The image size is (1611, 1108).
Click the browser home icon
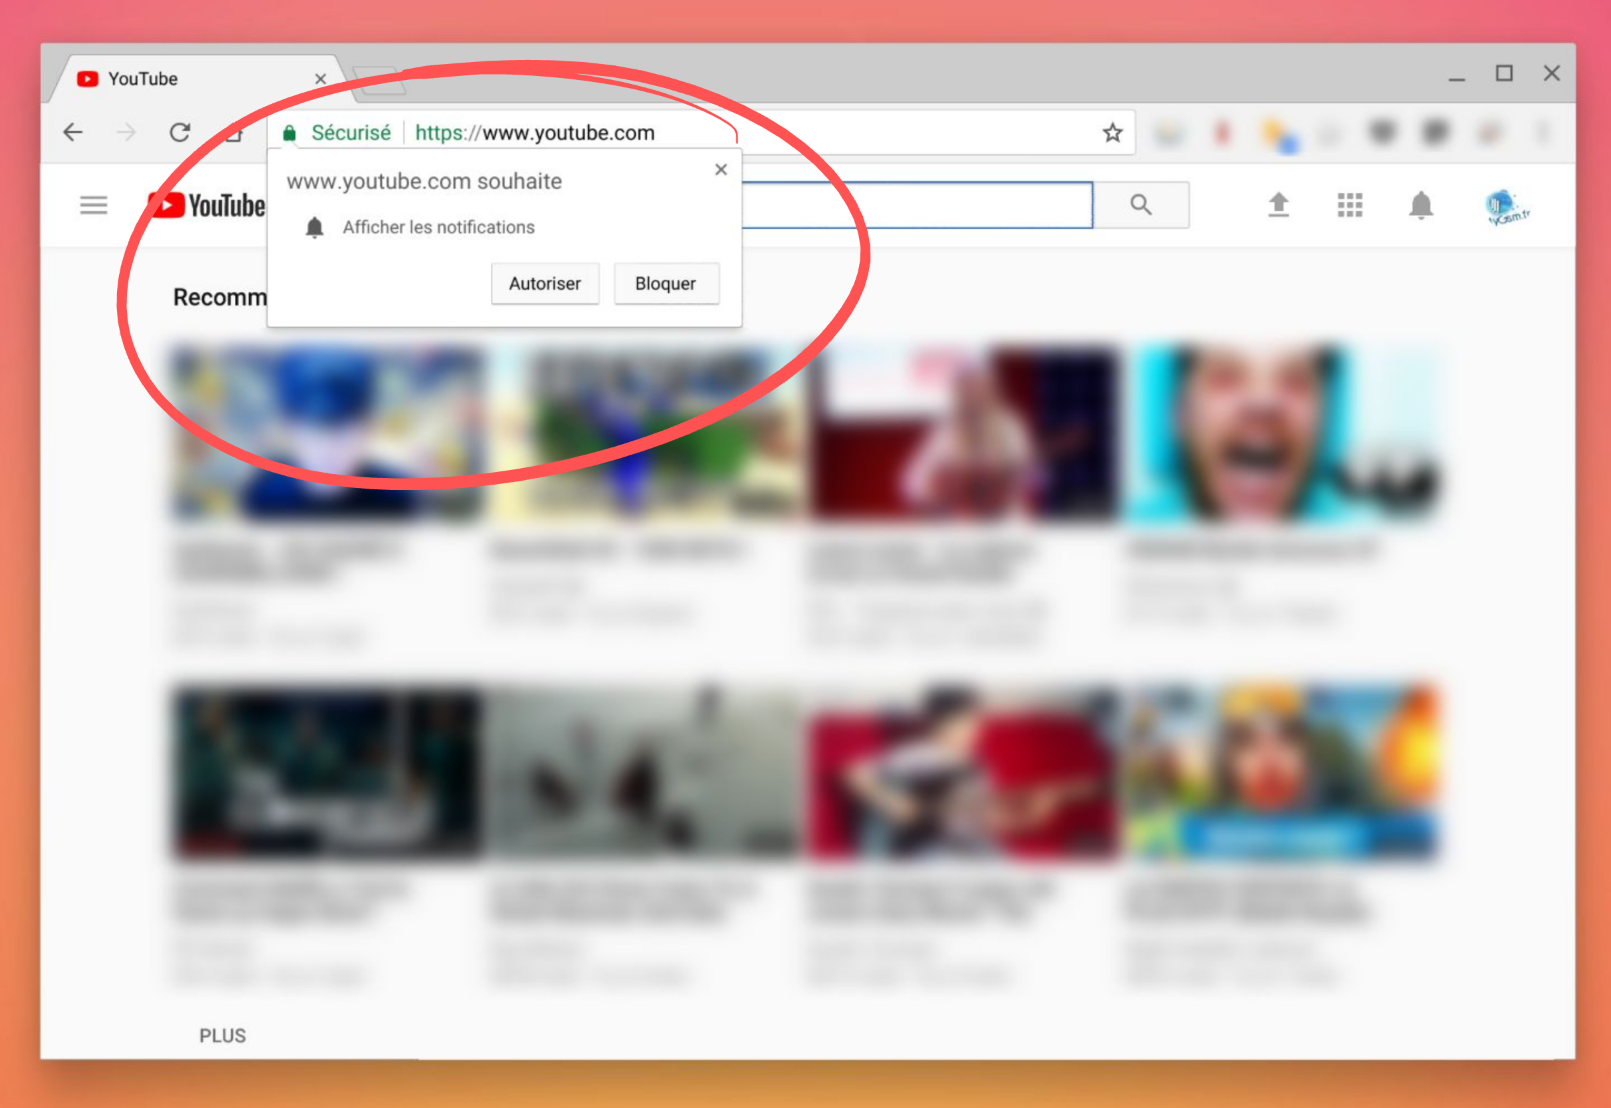point(234,132)
